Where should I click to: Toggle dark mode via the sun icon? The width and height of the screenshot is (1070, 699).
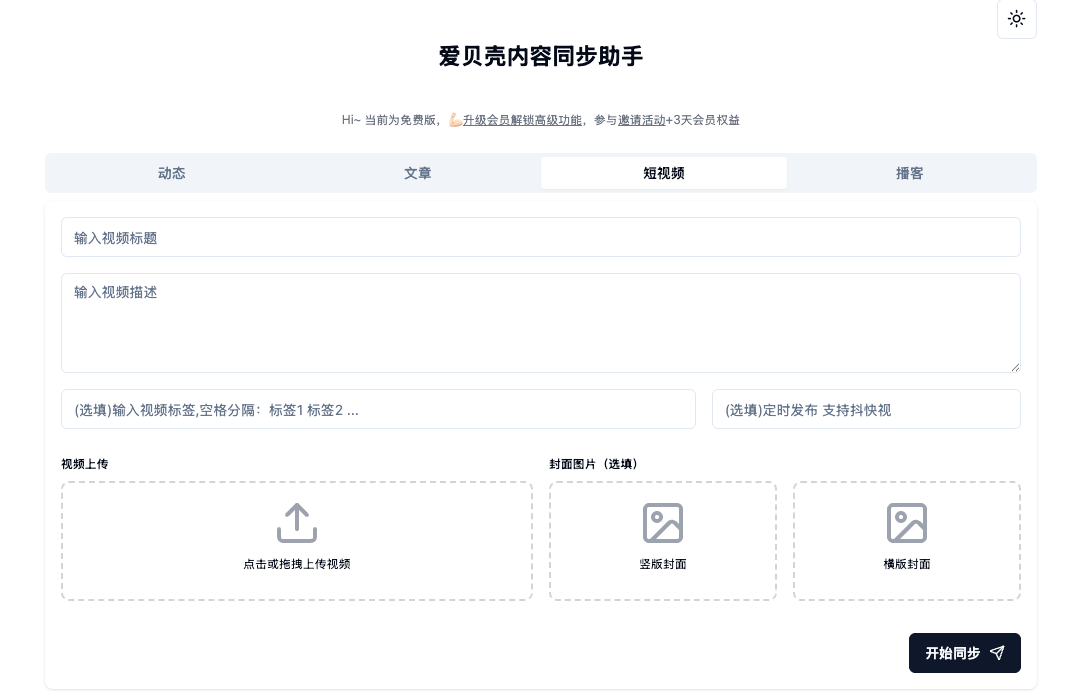pos(1017,19)
